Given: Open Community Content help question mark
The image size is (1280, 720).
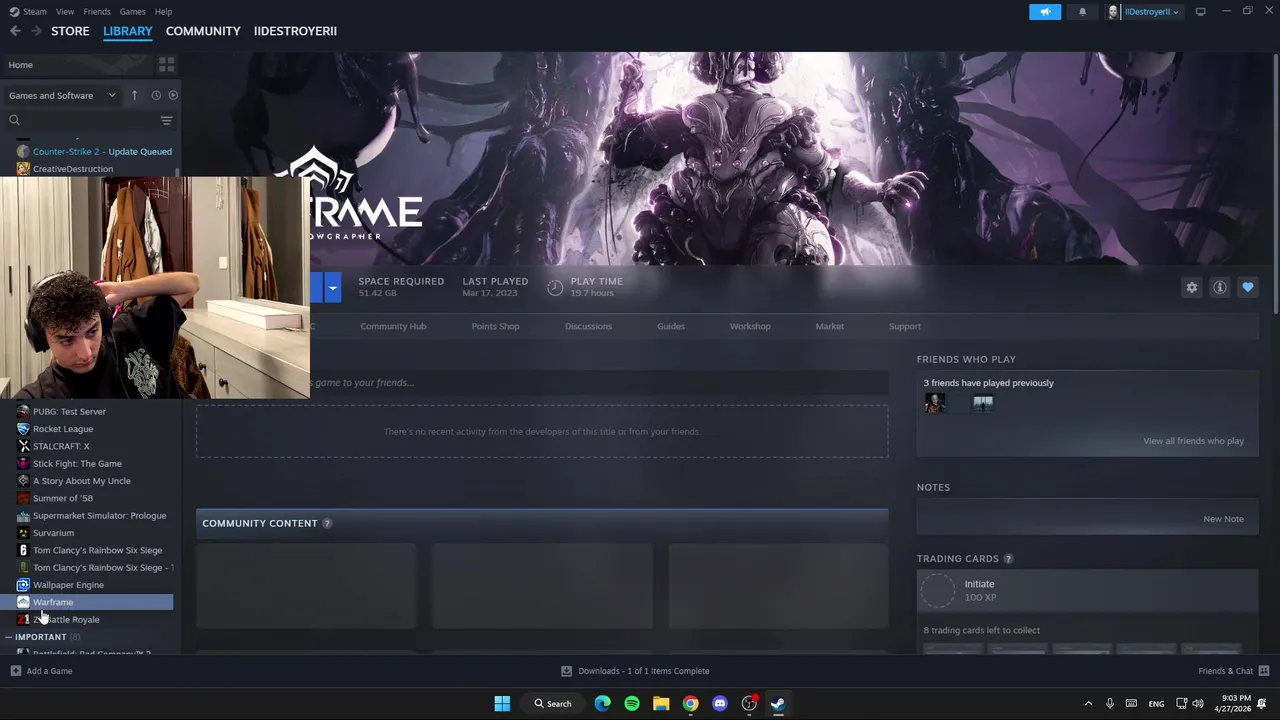Looking at the screenshot, I should click(x=326, y=523).
